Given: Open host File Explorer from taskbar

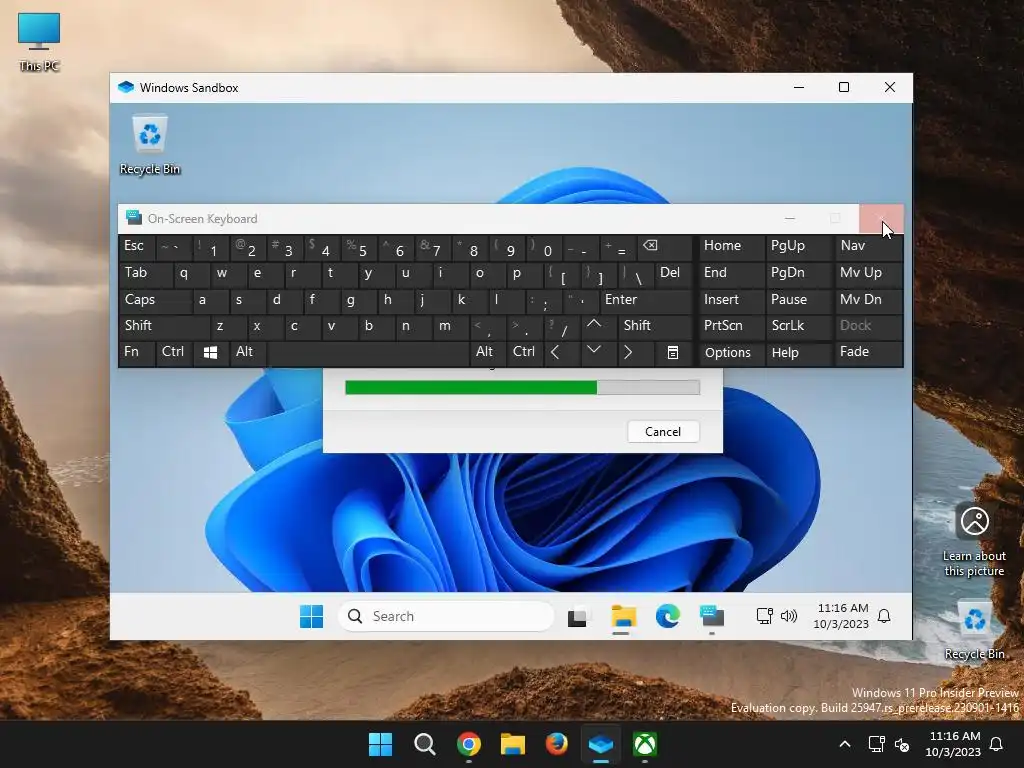Looking at the screenshot, I should tap(513, 744).
